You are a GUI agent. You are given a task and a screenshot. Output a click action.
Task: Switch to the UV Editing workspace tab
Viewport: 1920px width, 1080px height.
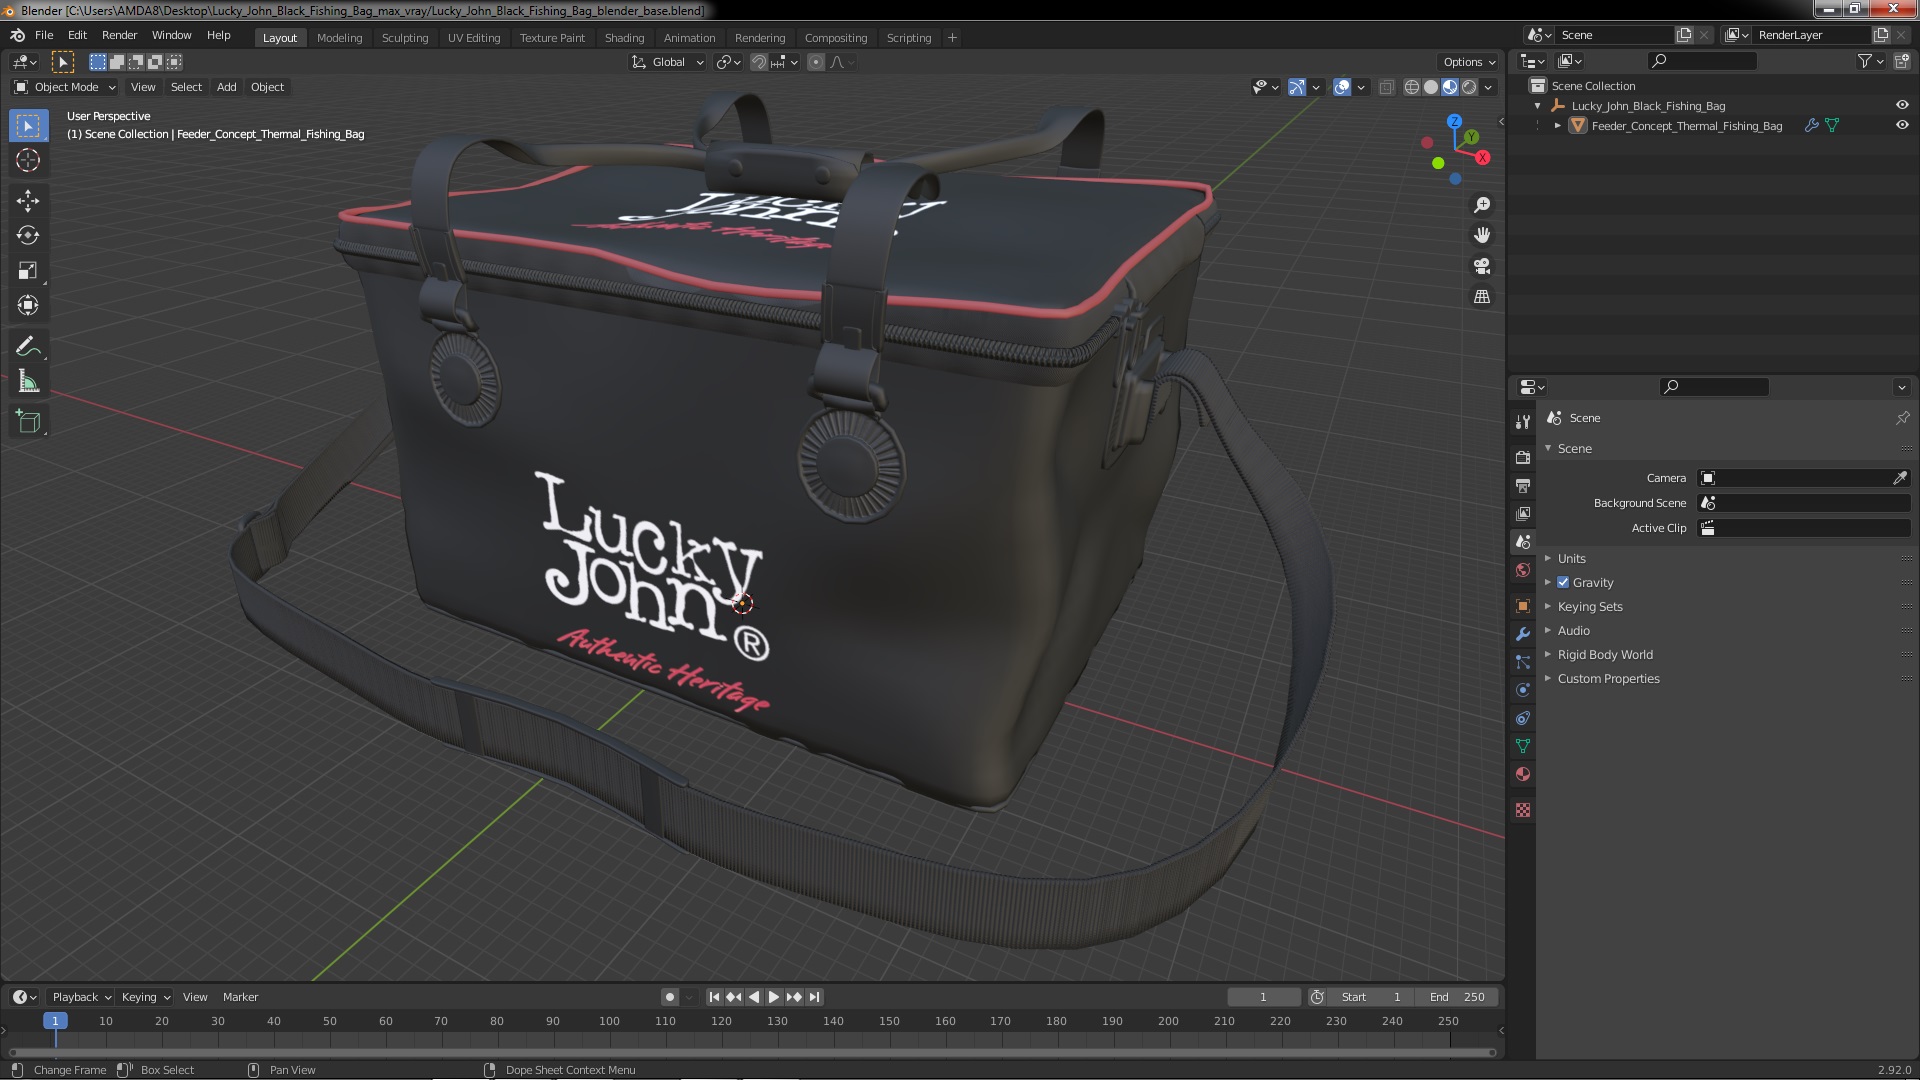[x=474, y=38]
